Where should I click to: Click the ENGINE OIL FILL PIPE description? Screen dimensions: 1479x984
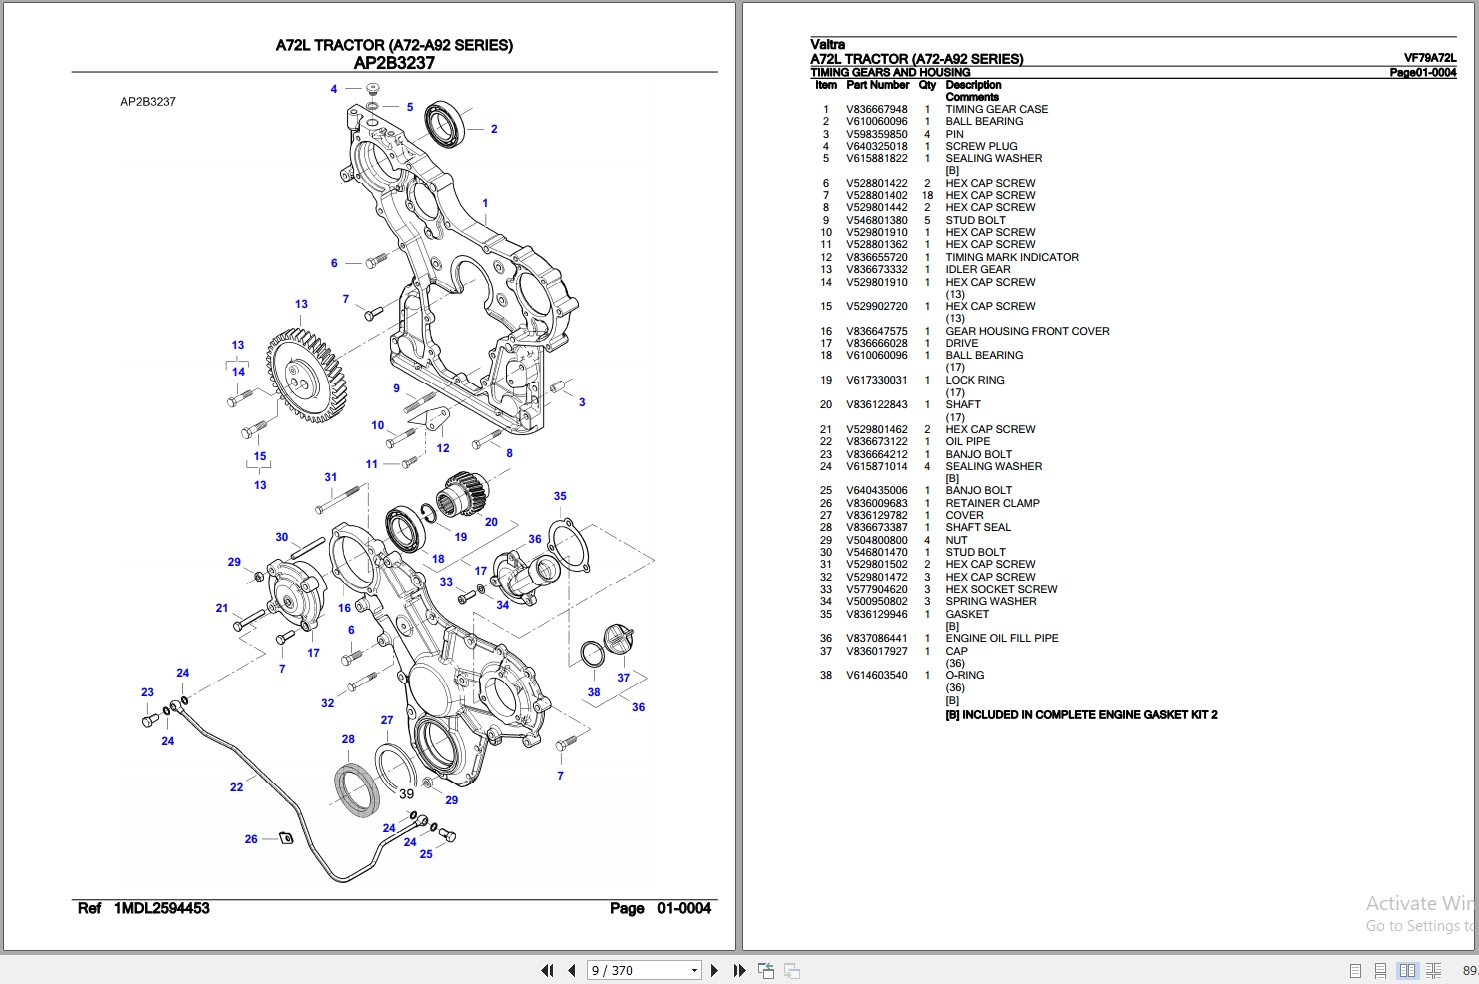(x=1002, y=638)
